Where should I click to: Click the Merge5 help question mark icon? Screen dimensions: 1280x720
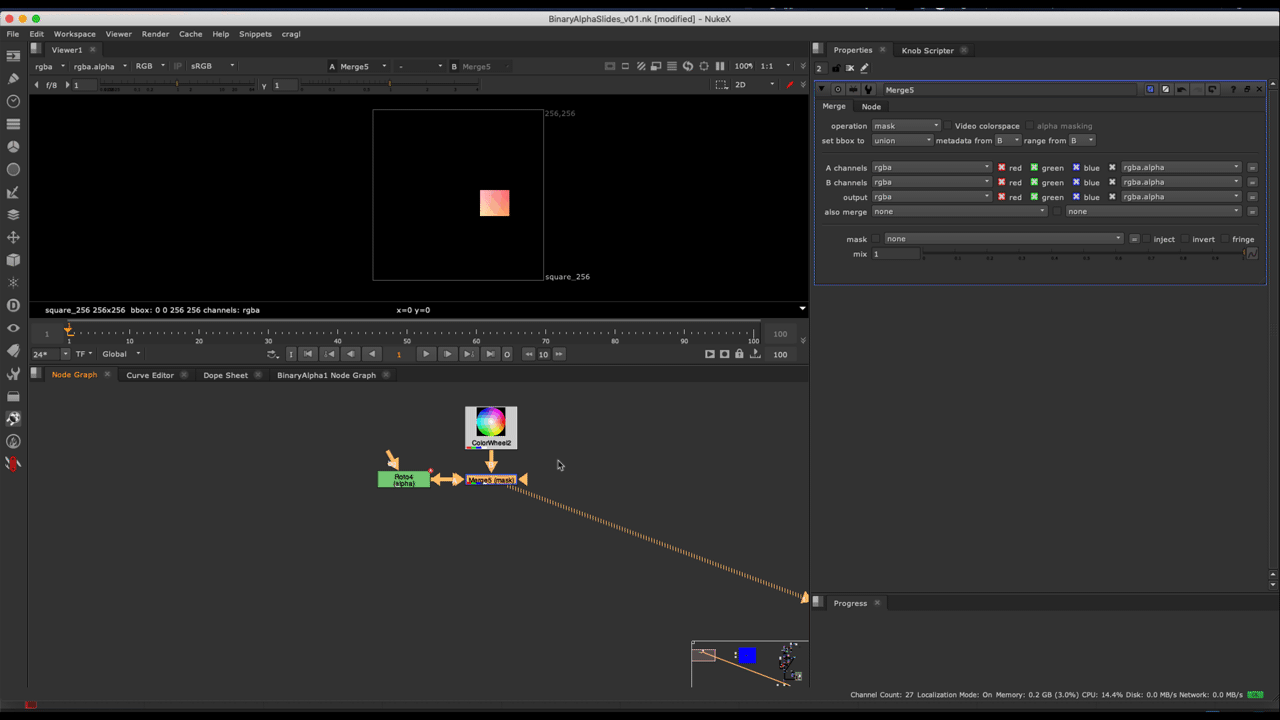(1232, 90)
